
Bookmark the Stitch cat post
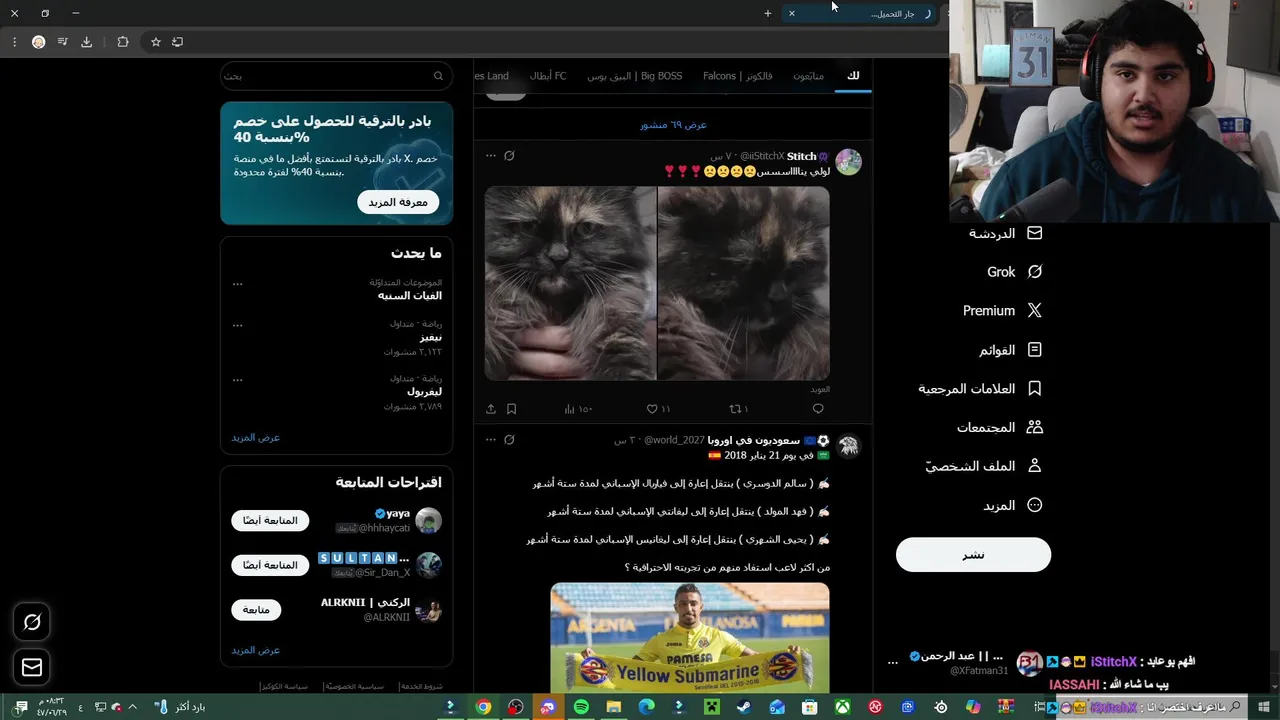click(x=511, y=409)
